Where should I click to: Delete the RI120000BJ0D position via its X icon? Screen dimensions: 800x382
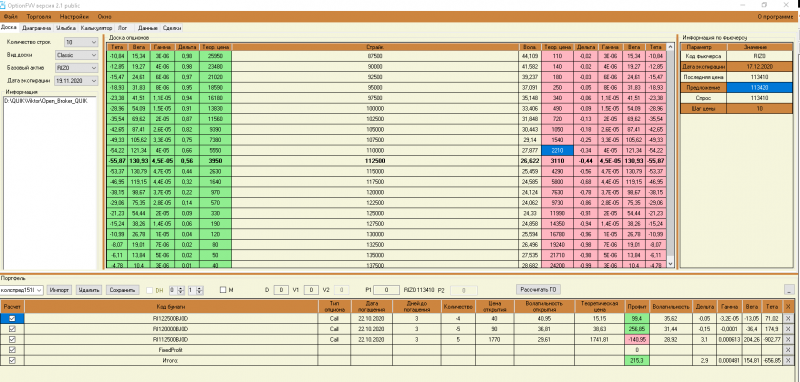pos(789,329)
